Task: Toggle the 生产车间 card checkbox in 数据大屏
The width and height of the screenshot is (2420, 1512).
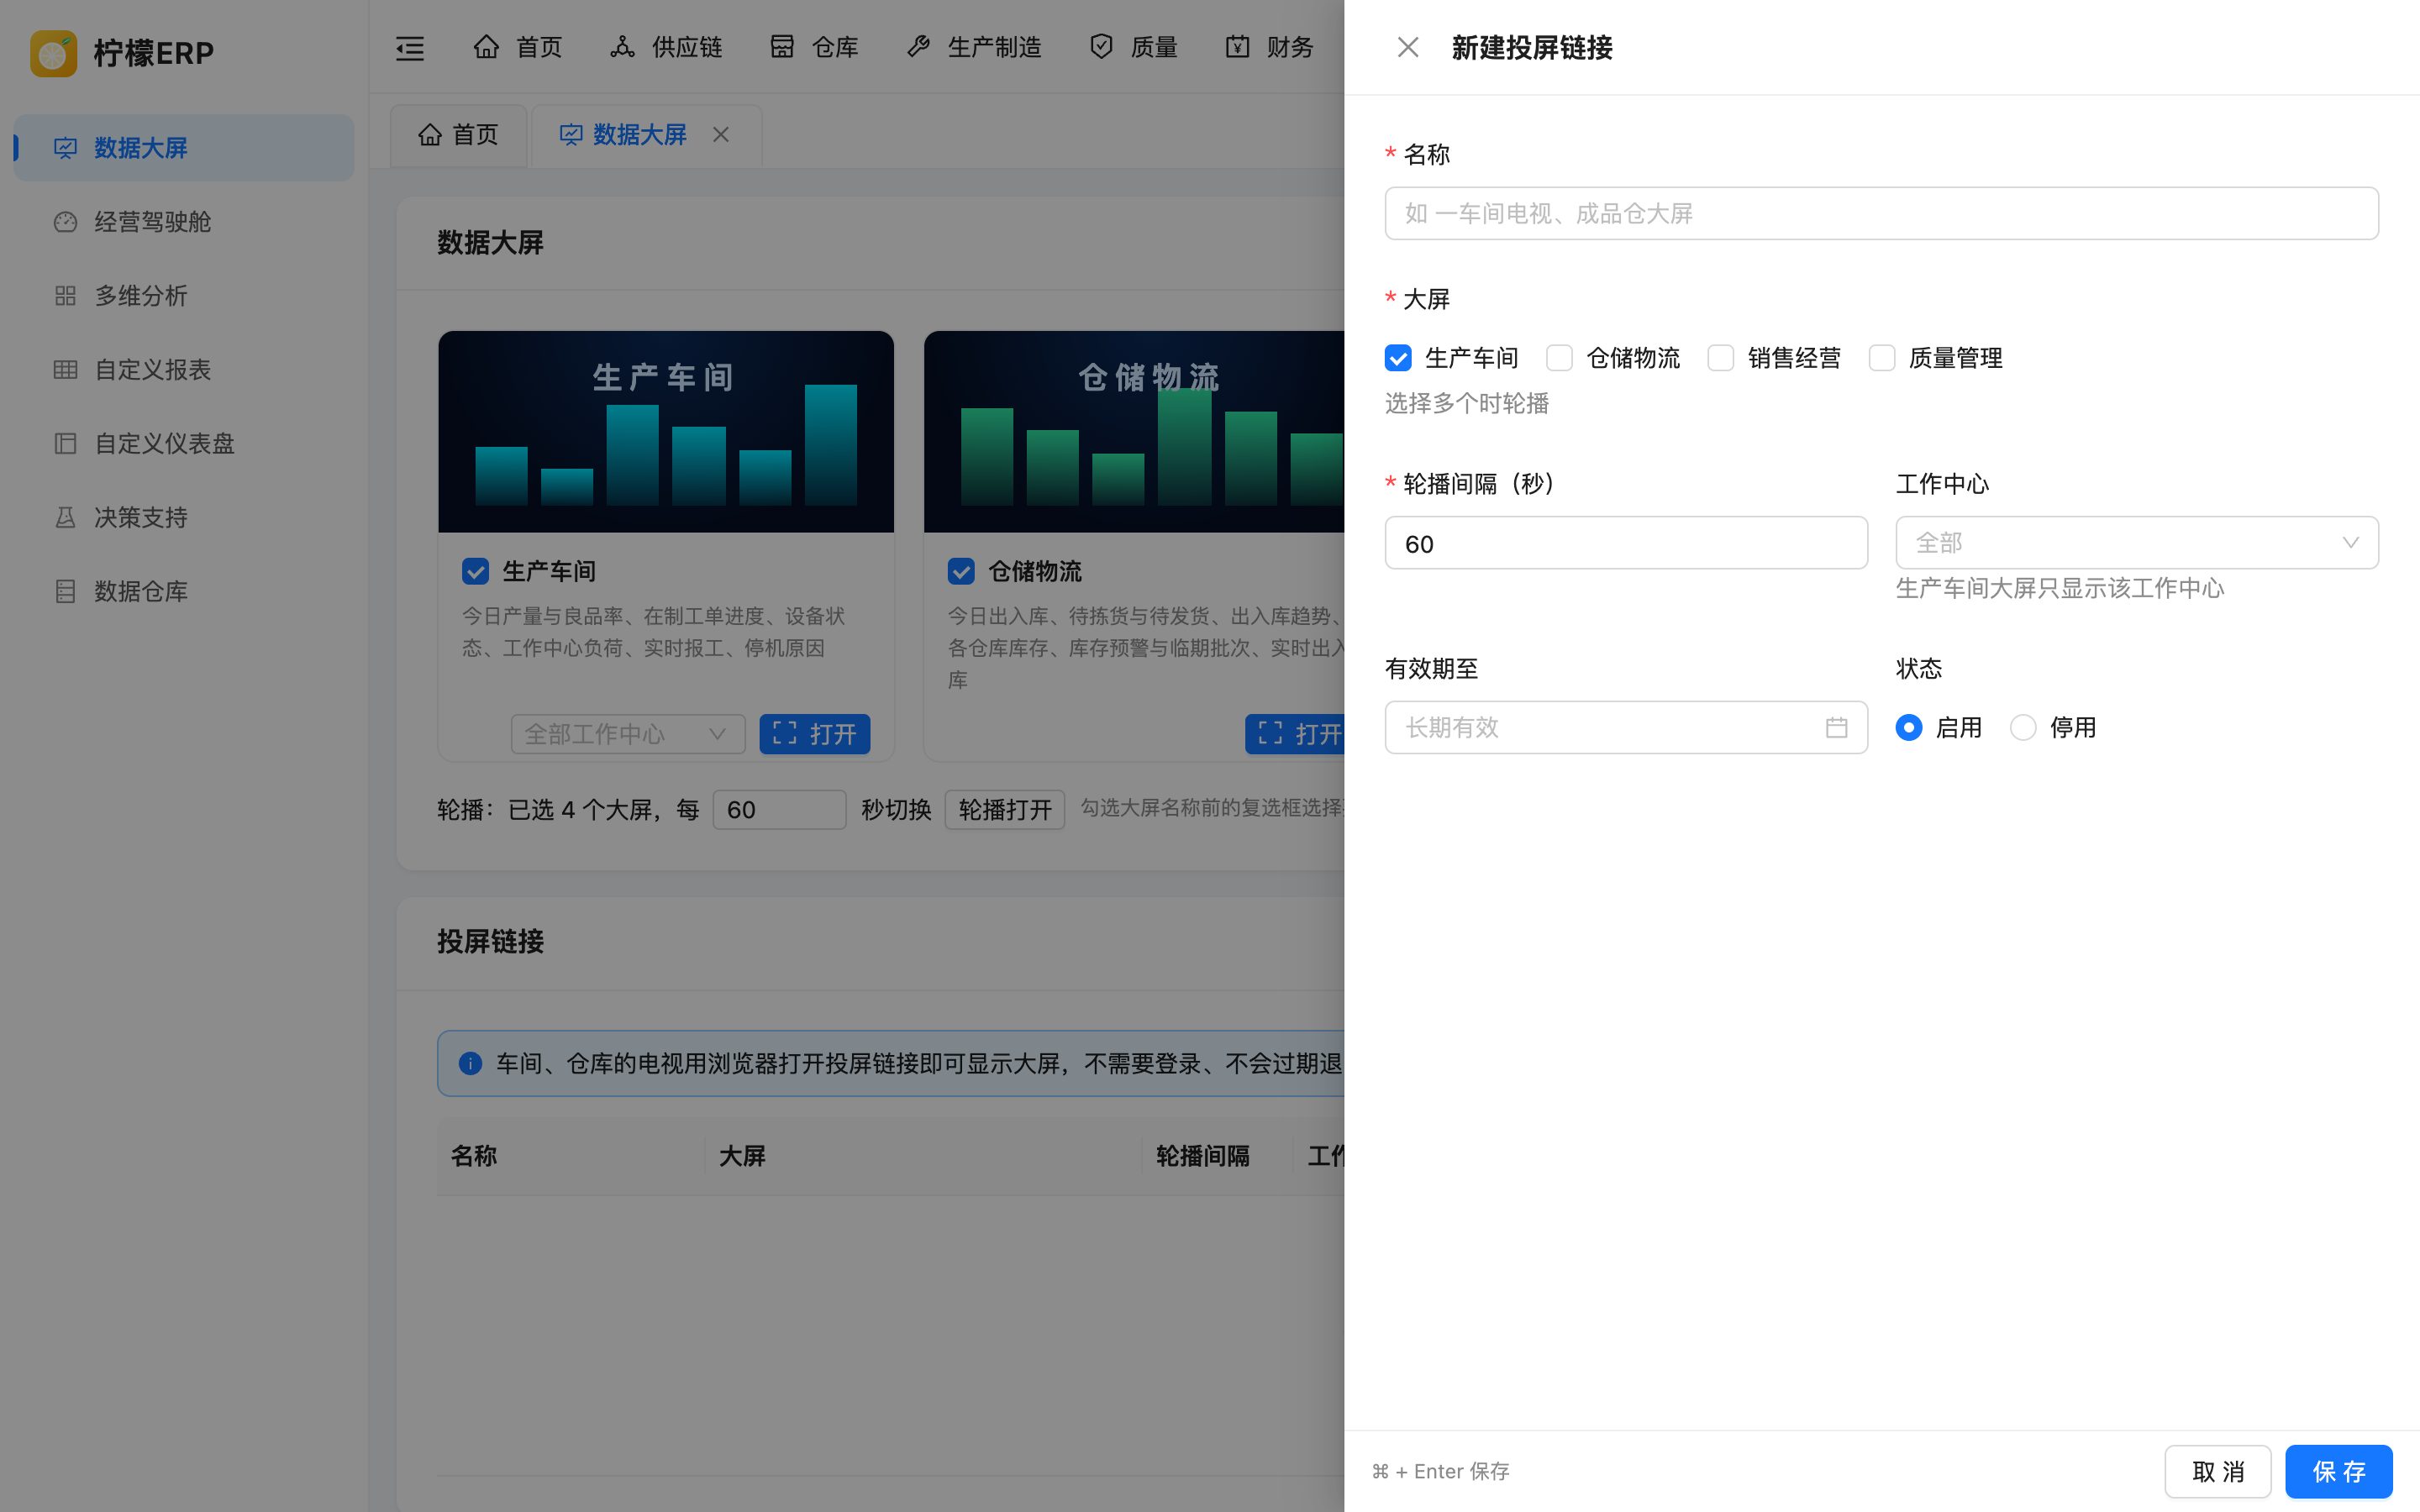Action: [476, 572]
